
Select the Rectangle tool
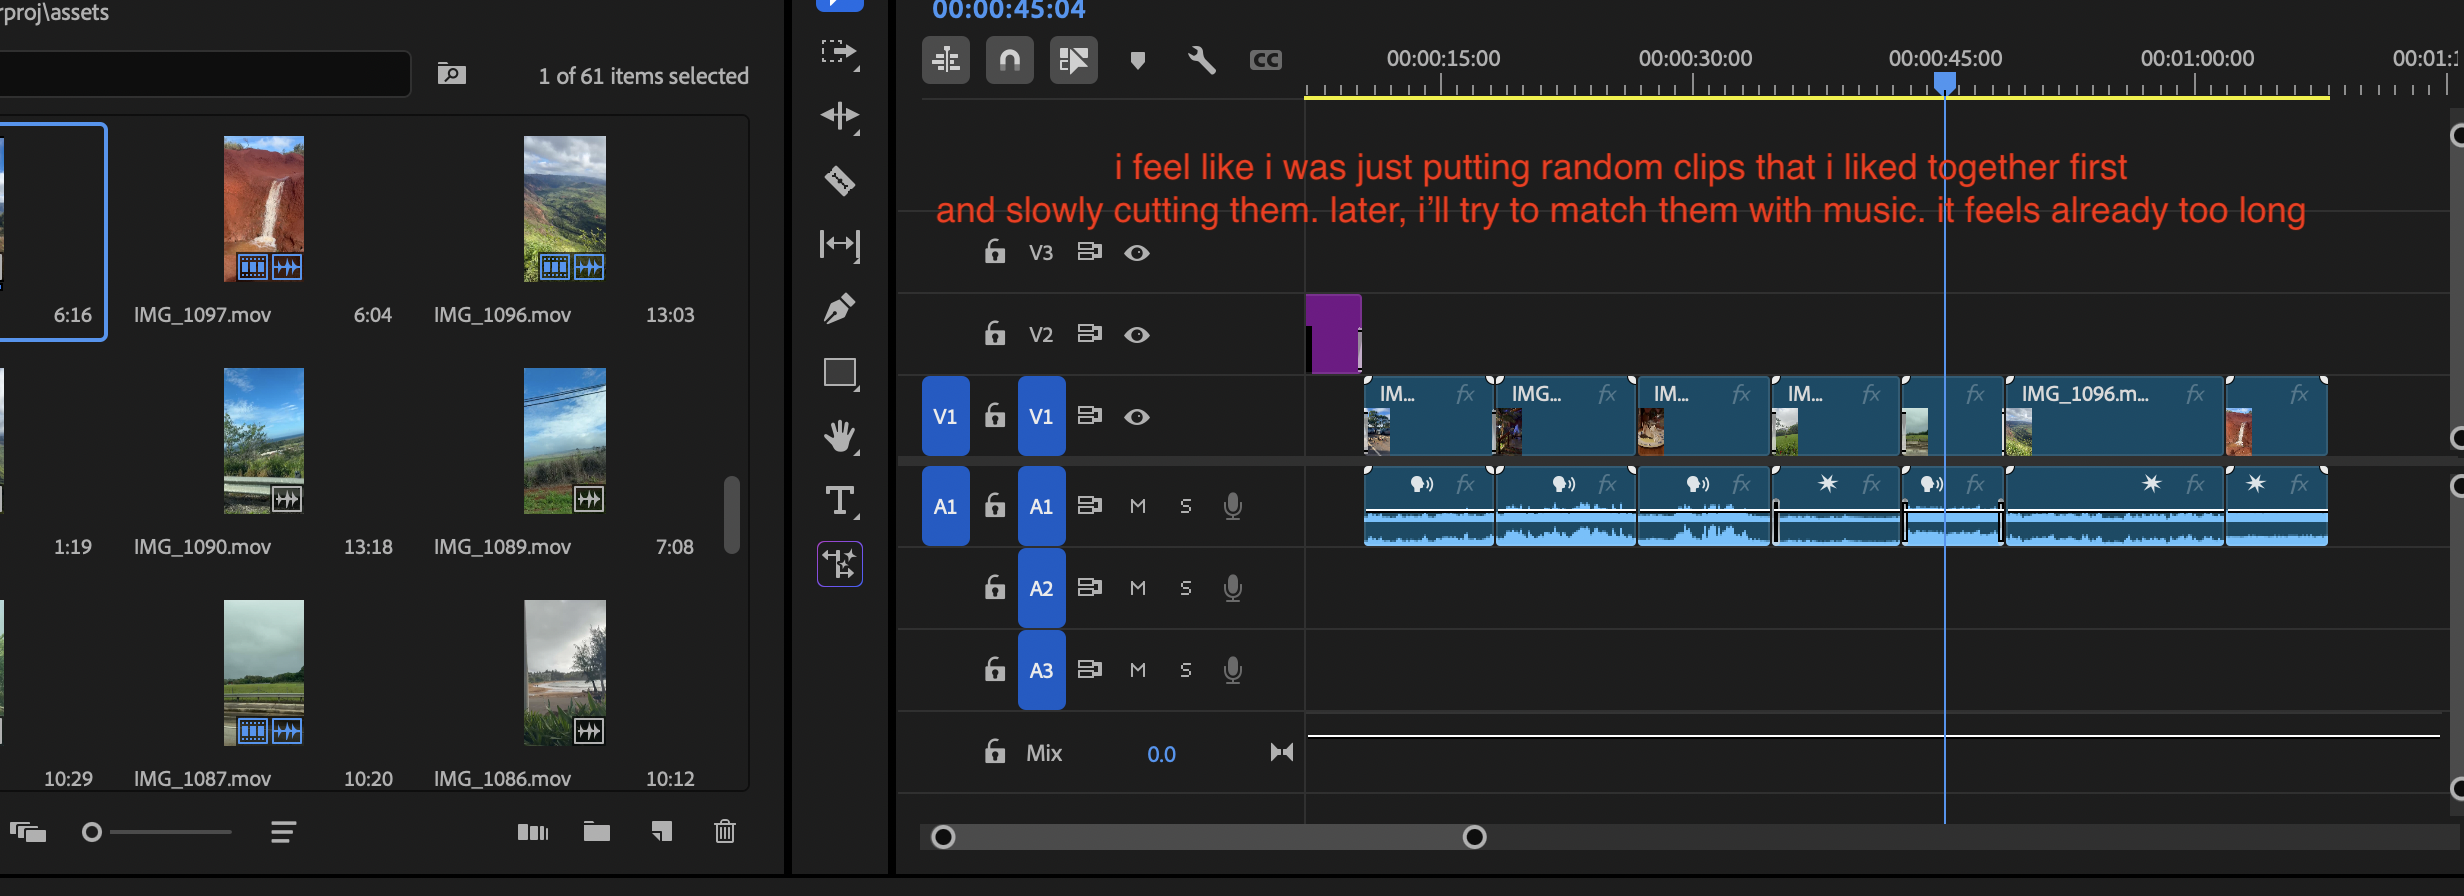pyautogui.click(x=839, y=373)
